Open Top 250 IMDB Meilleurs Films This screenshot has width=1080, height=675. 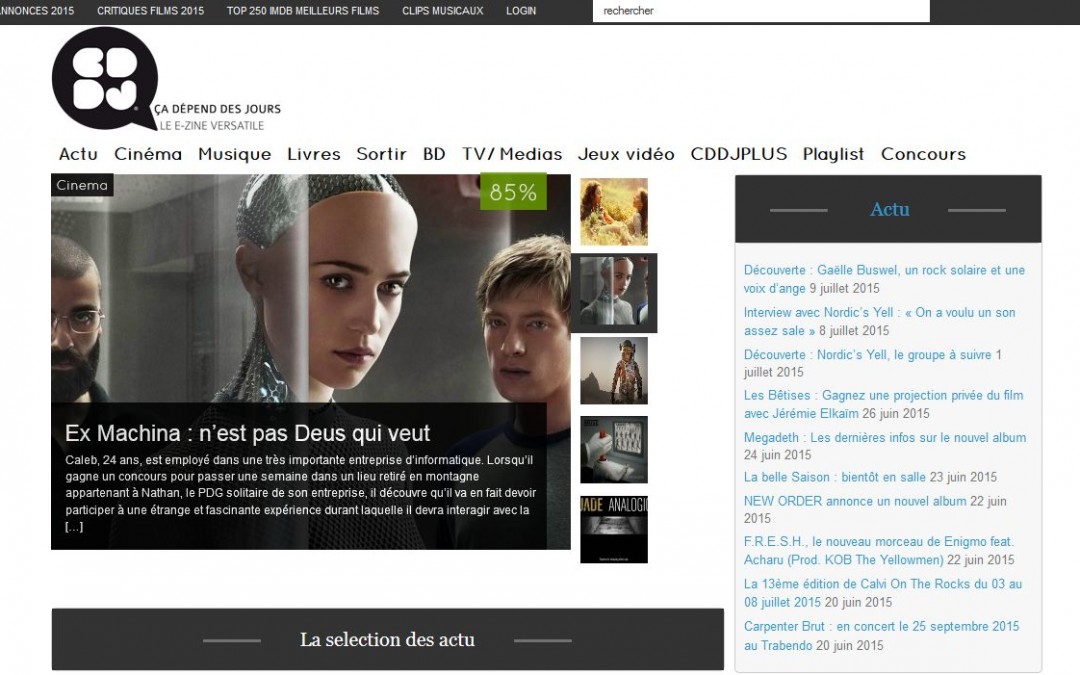(303, 11)
